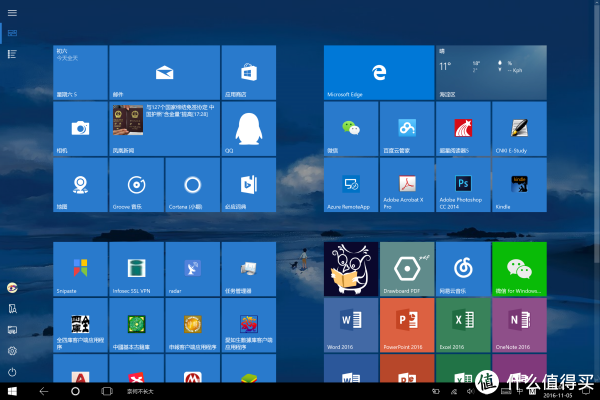600x400 pixels.
Task: Launch Microsoft Edge tile
Action: coord(379,72)
